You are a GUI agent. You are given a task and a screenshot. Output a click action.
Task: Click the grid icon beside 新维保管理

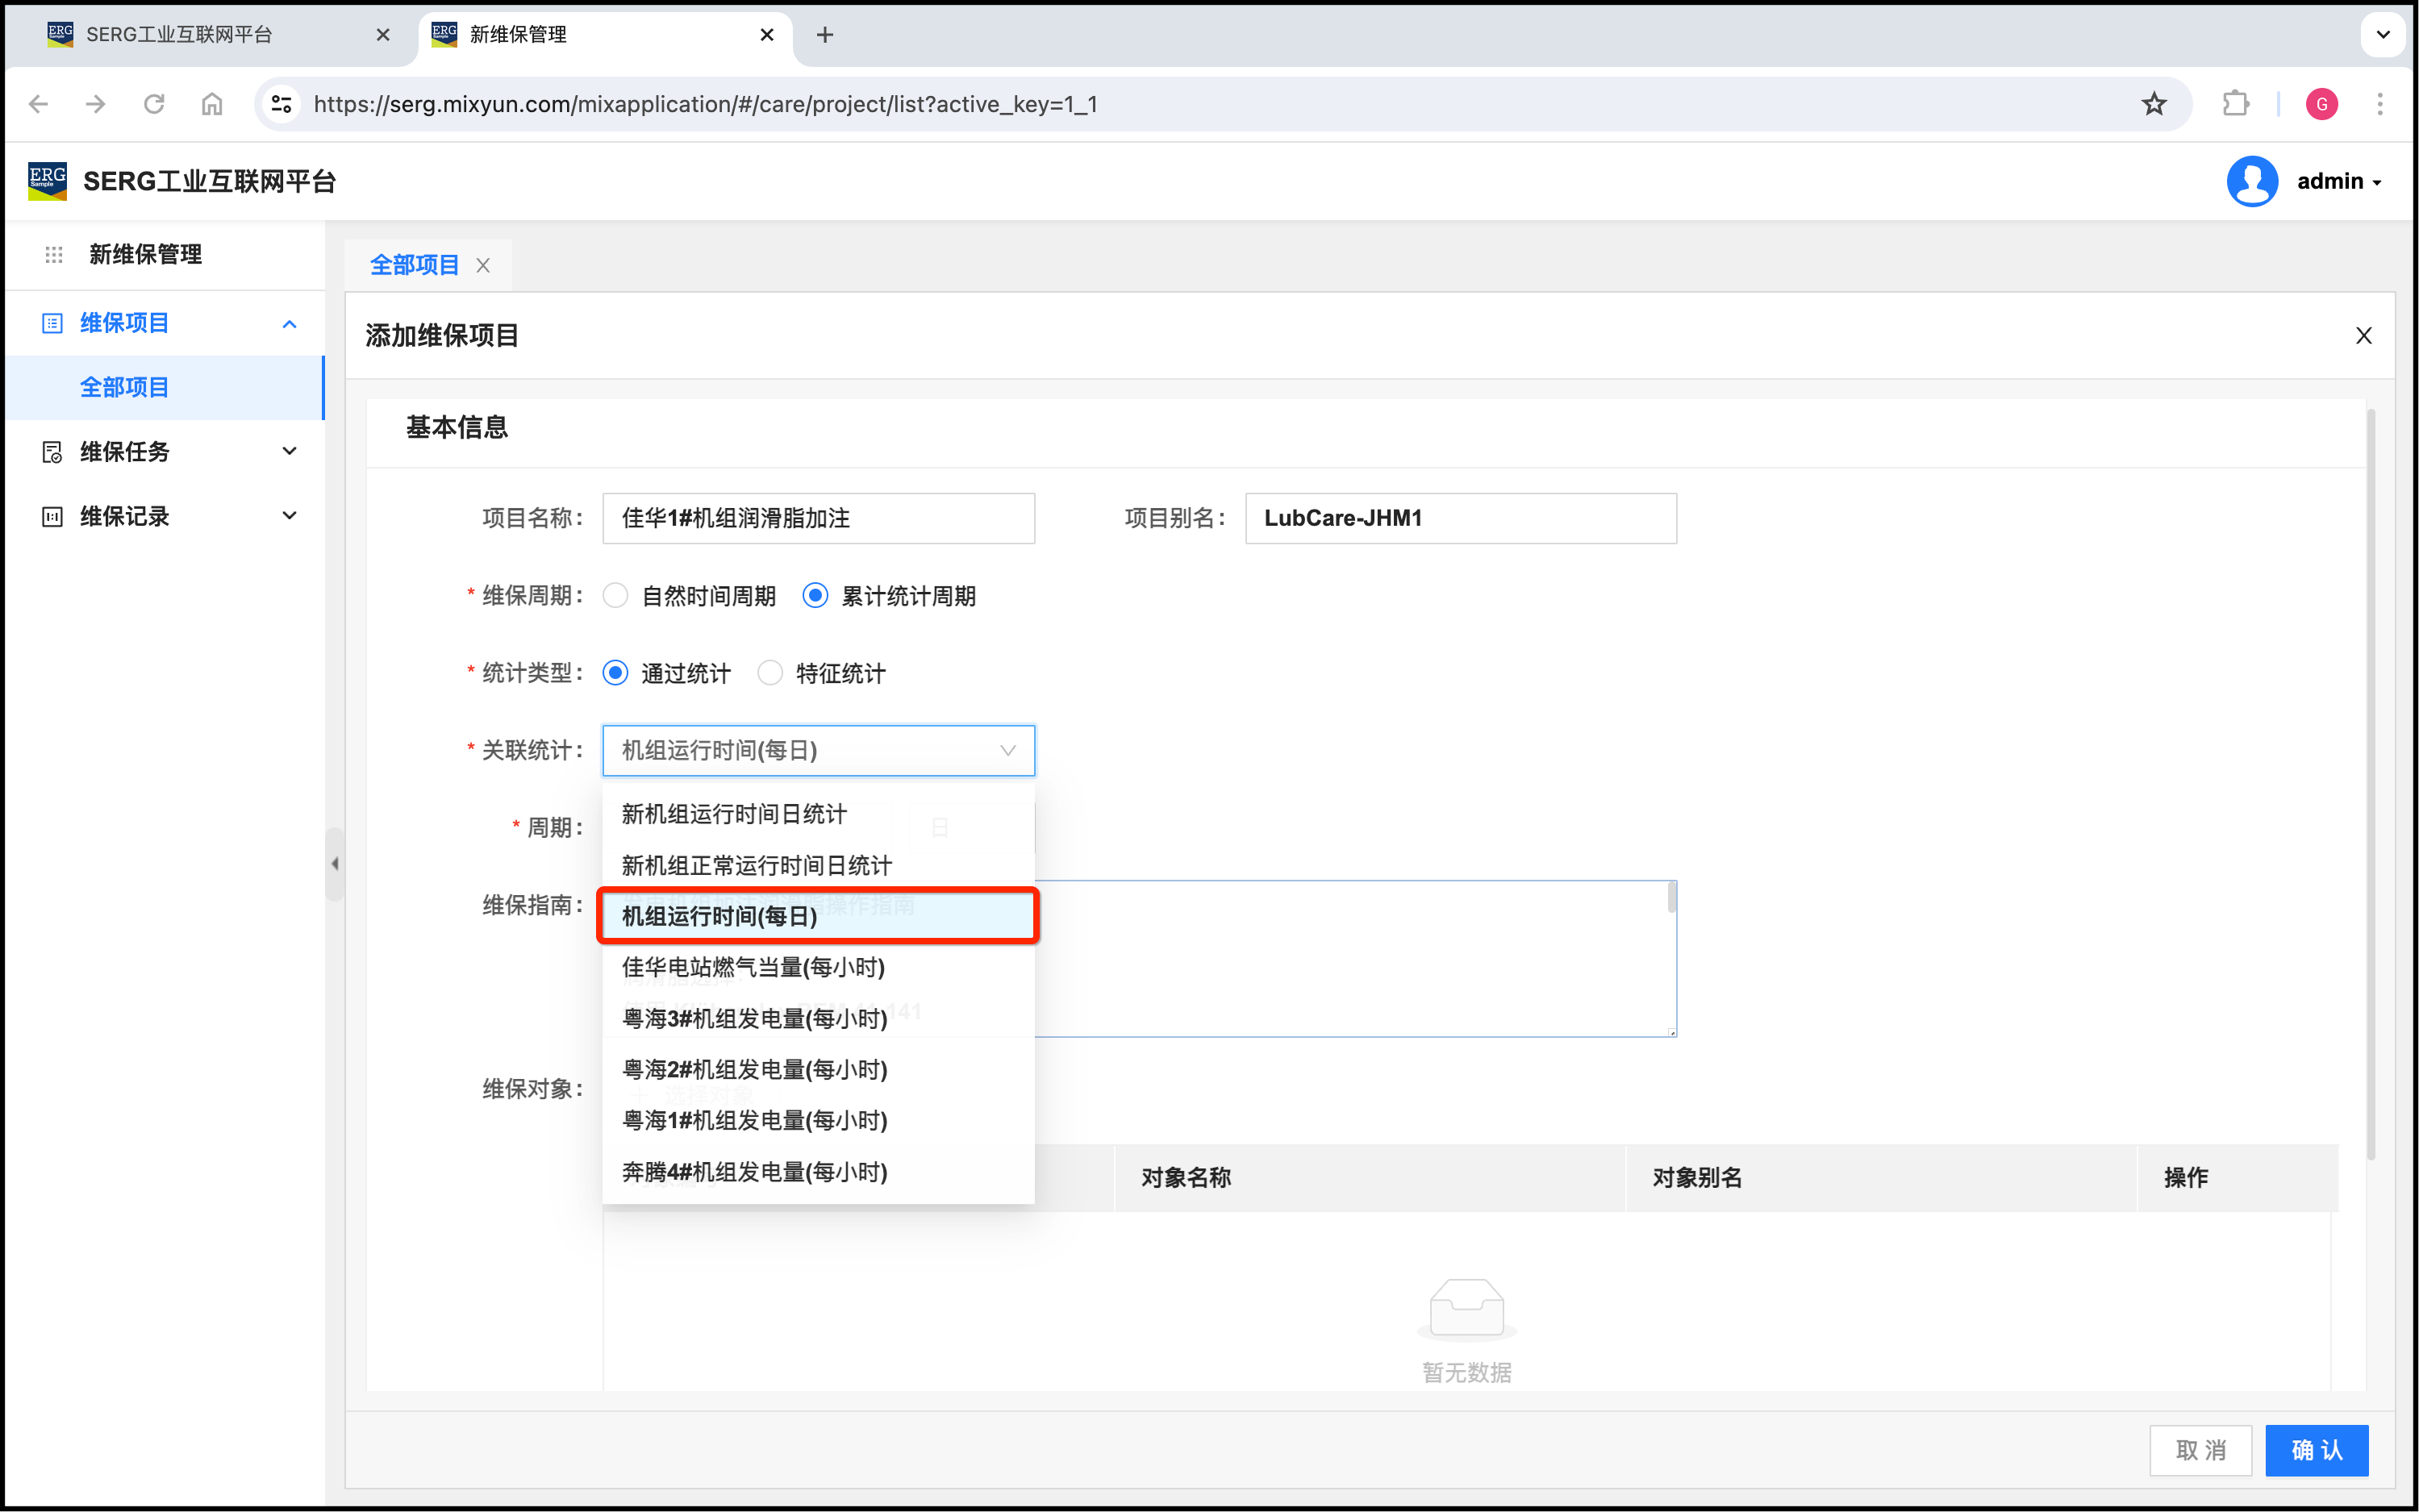pos(54,255)
